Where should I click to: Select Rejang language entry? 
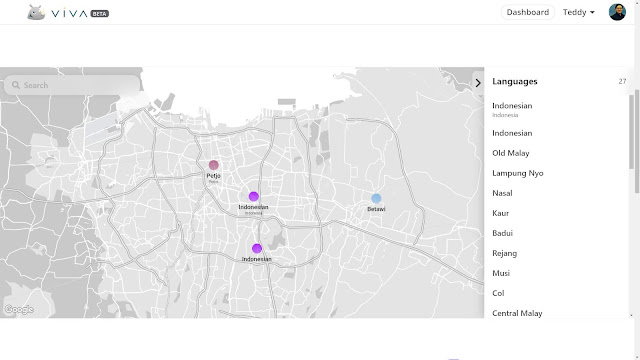[504, 253]
